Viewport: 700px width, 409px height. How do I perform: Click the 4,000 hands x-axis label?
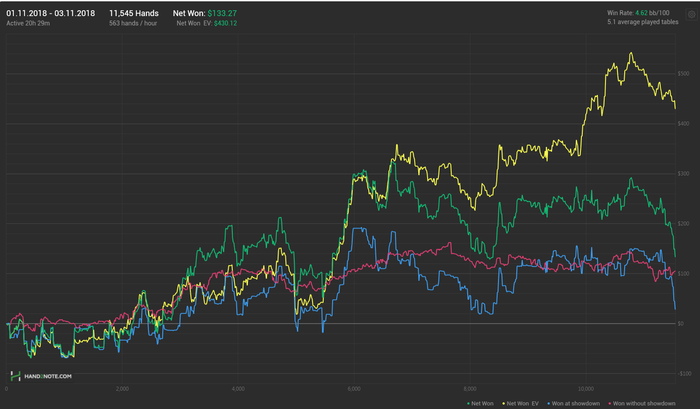pyautogui.click(x=238, y=389)
